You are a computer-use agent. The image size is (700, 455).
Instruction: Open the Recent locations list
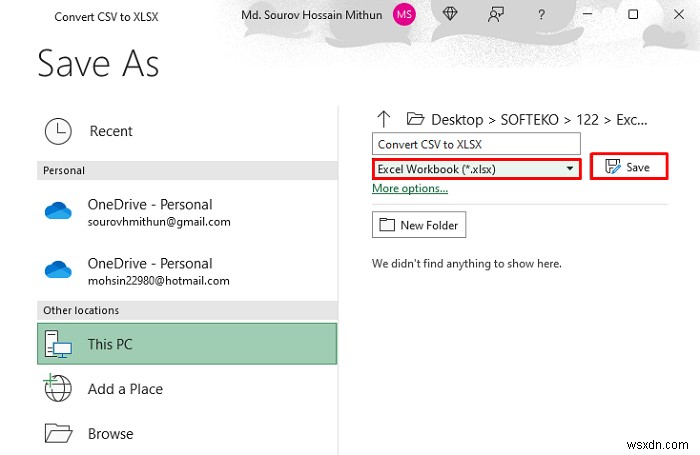click(x=187, y=131)
